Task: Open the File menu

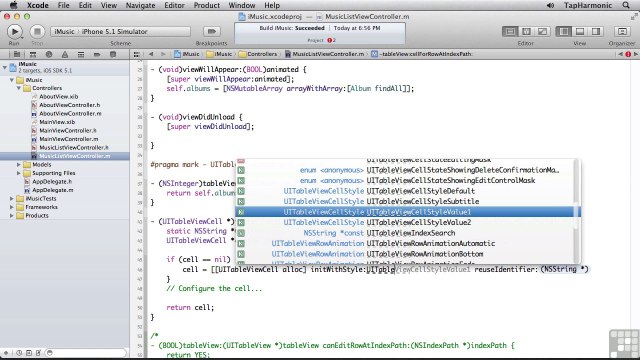Action: (x=63, y=5)
